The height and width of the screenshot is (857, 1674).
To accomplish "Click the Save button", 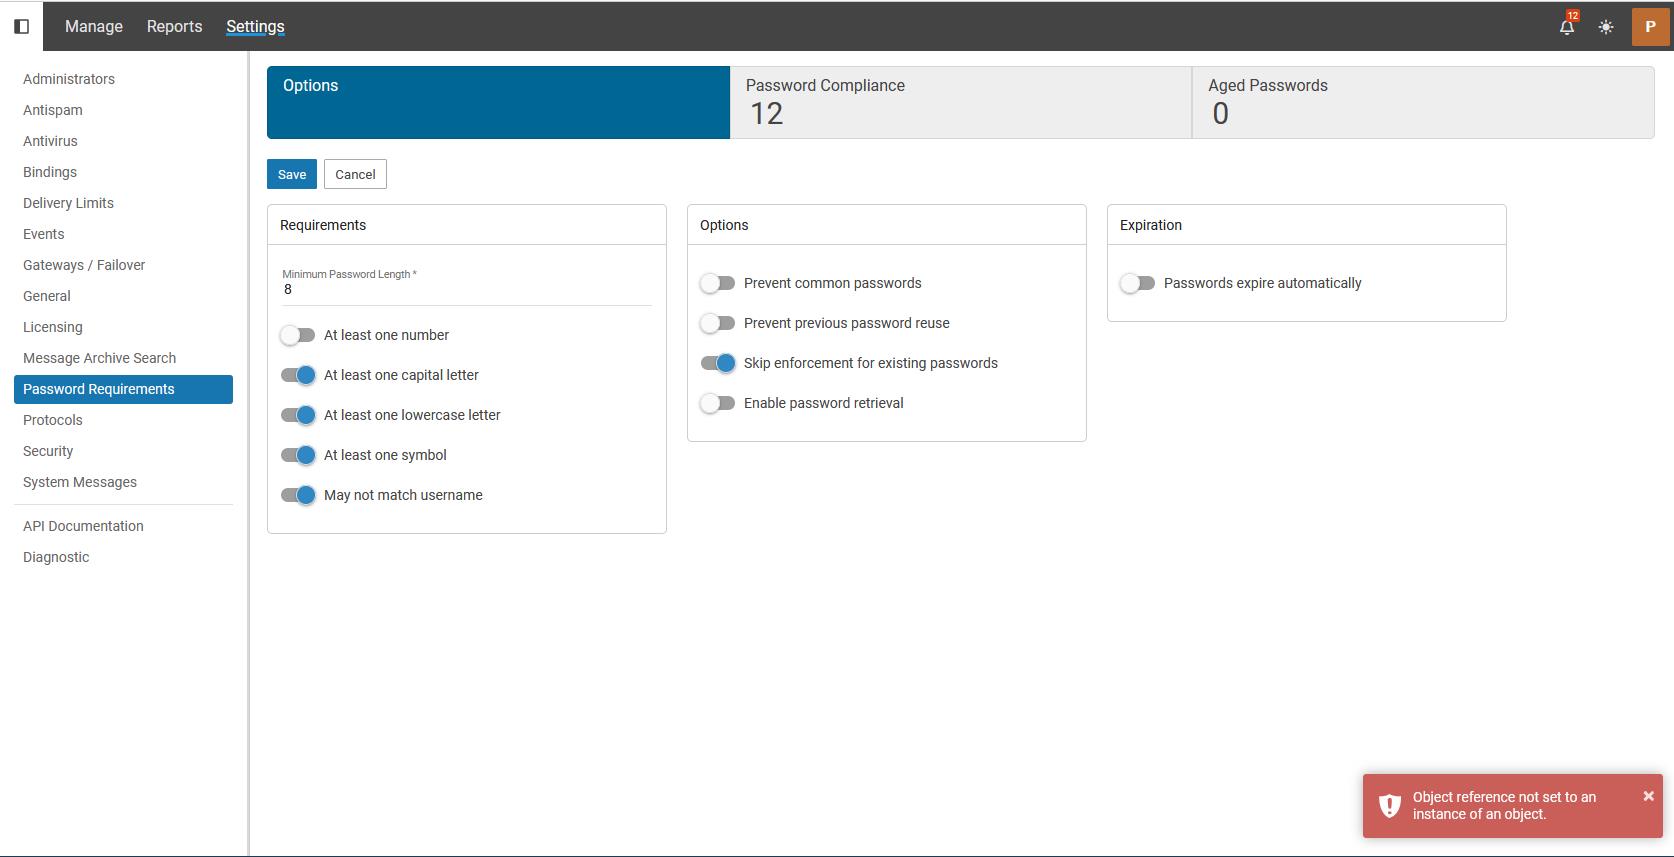I will tap(292, 174).
